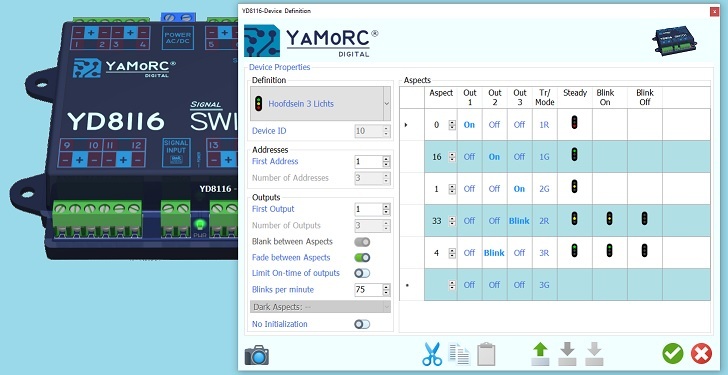The height and width of the screenshot is (375, 728).
Task: Enable Limit On-time of outputs
Action: point(362,273)
